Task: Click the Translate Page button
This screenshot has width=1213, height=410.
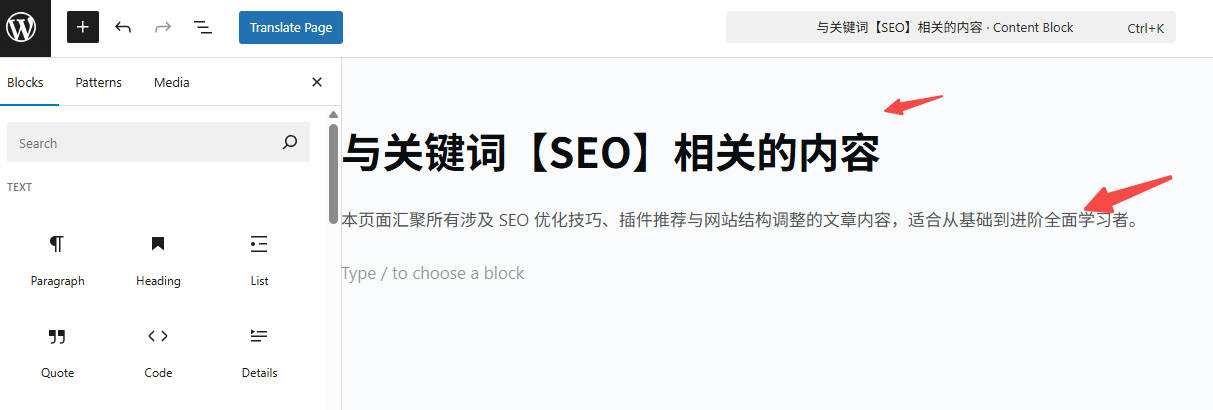Action: [291, 28]
